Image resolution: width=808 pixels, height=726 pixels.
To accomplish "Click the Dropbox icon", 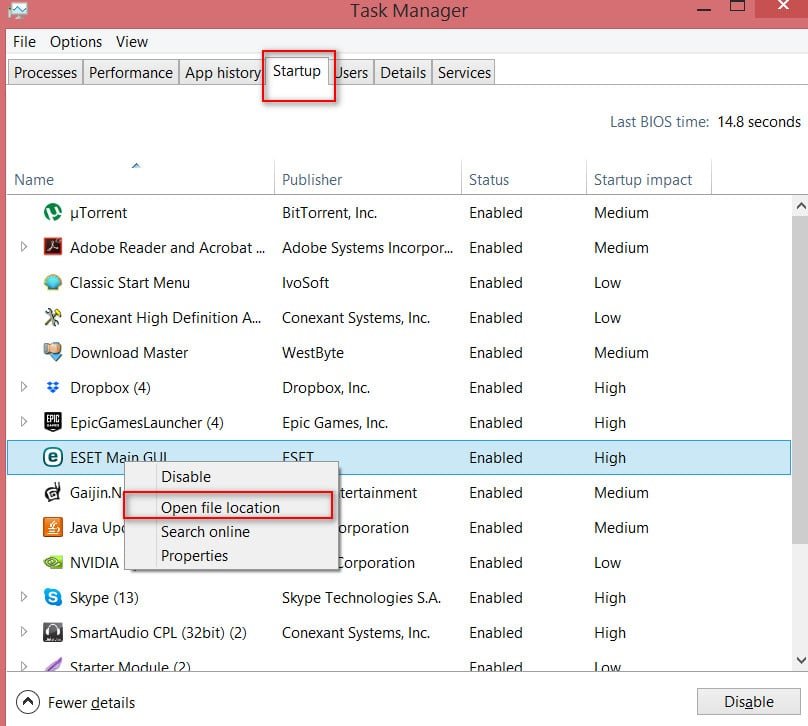I will click(53, 387).
